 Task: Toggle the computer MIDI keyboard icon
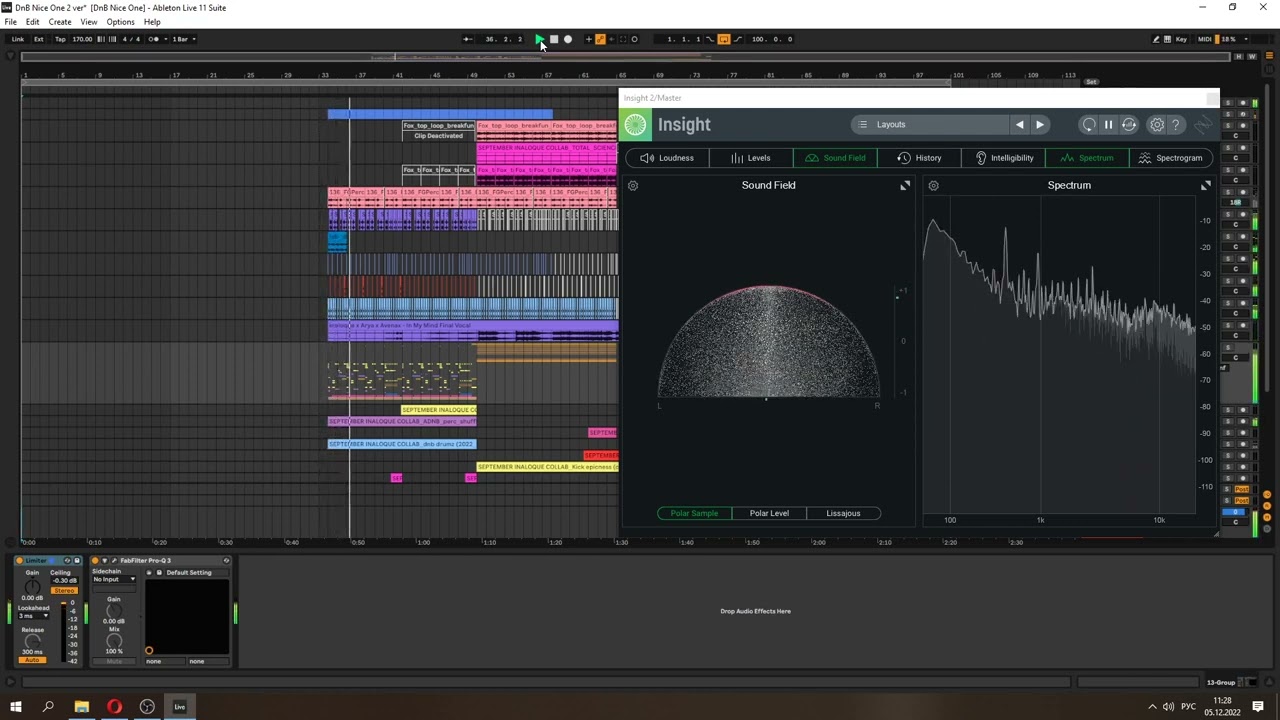[x=1168, y=39]
